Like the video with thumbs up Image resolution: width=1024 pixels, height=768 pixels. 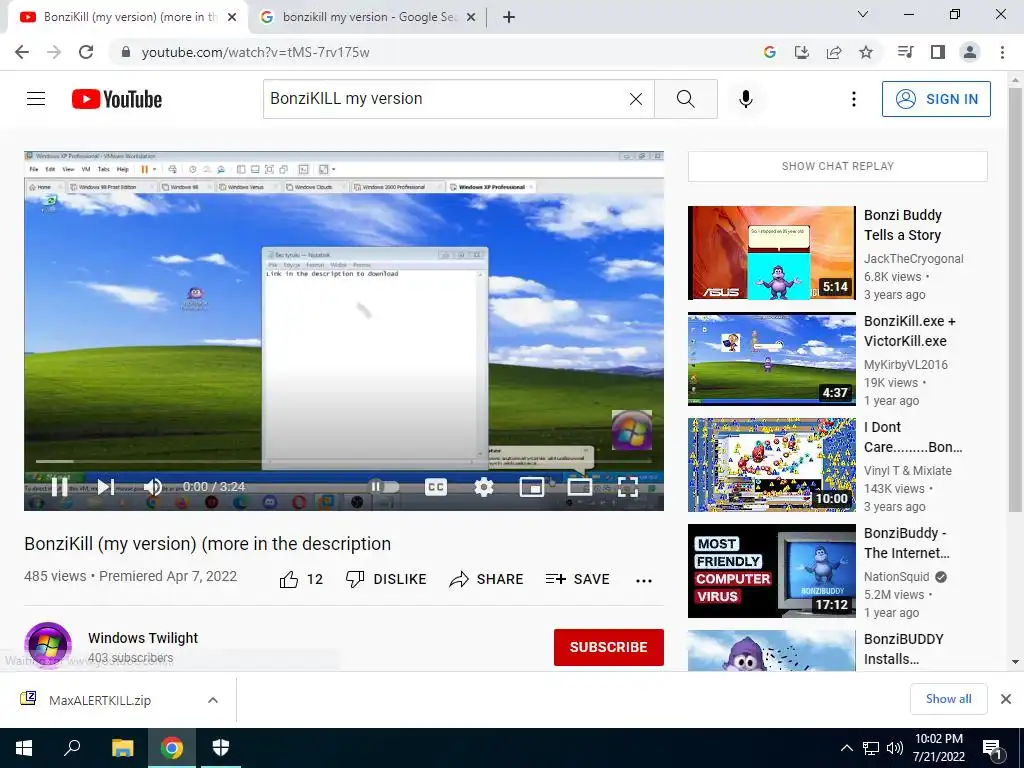coord(301,579)
